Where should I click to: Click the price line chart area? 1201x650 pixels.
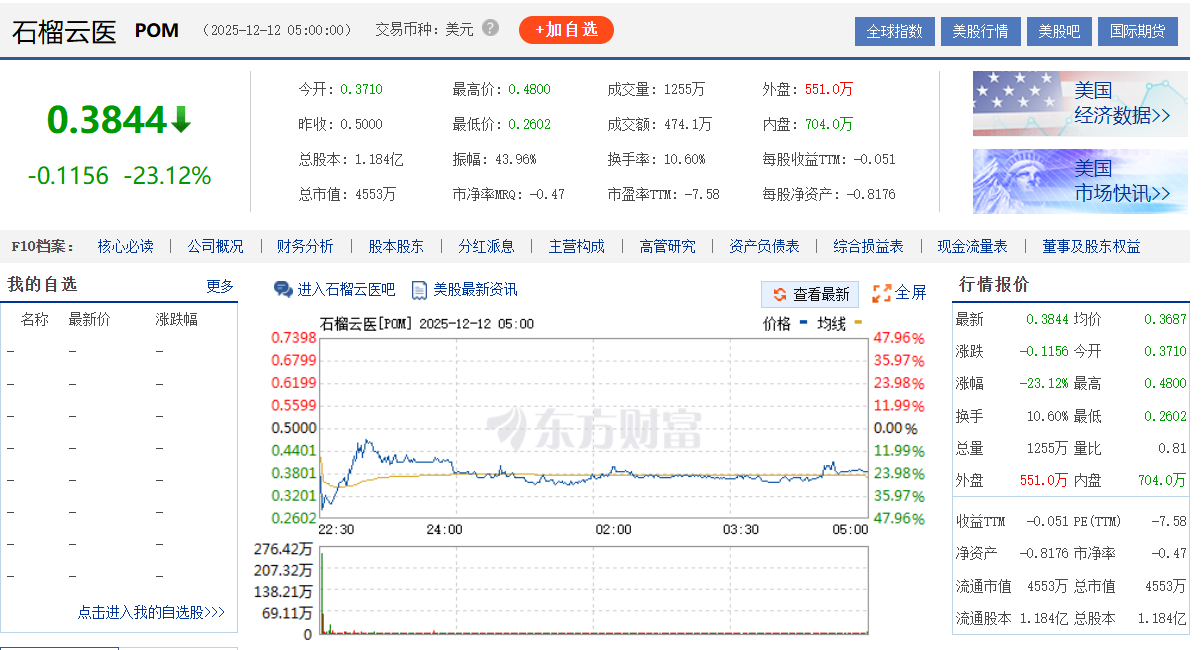594,428
